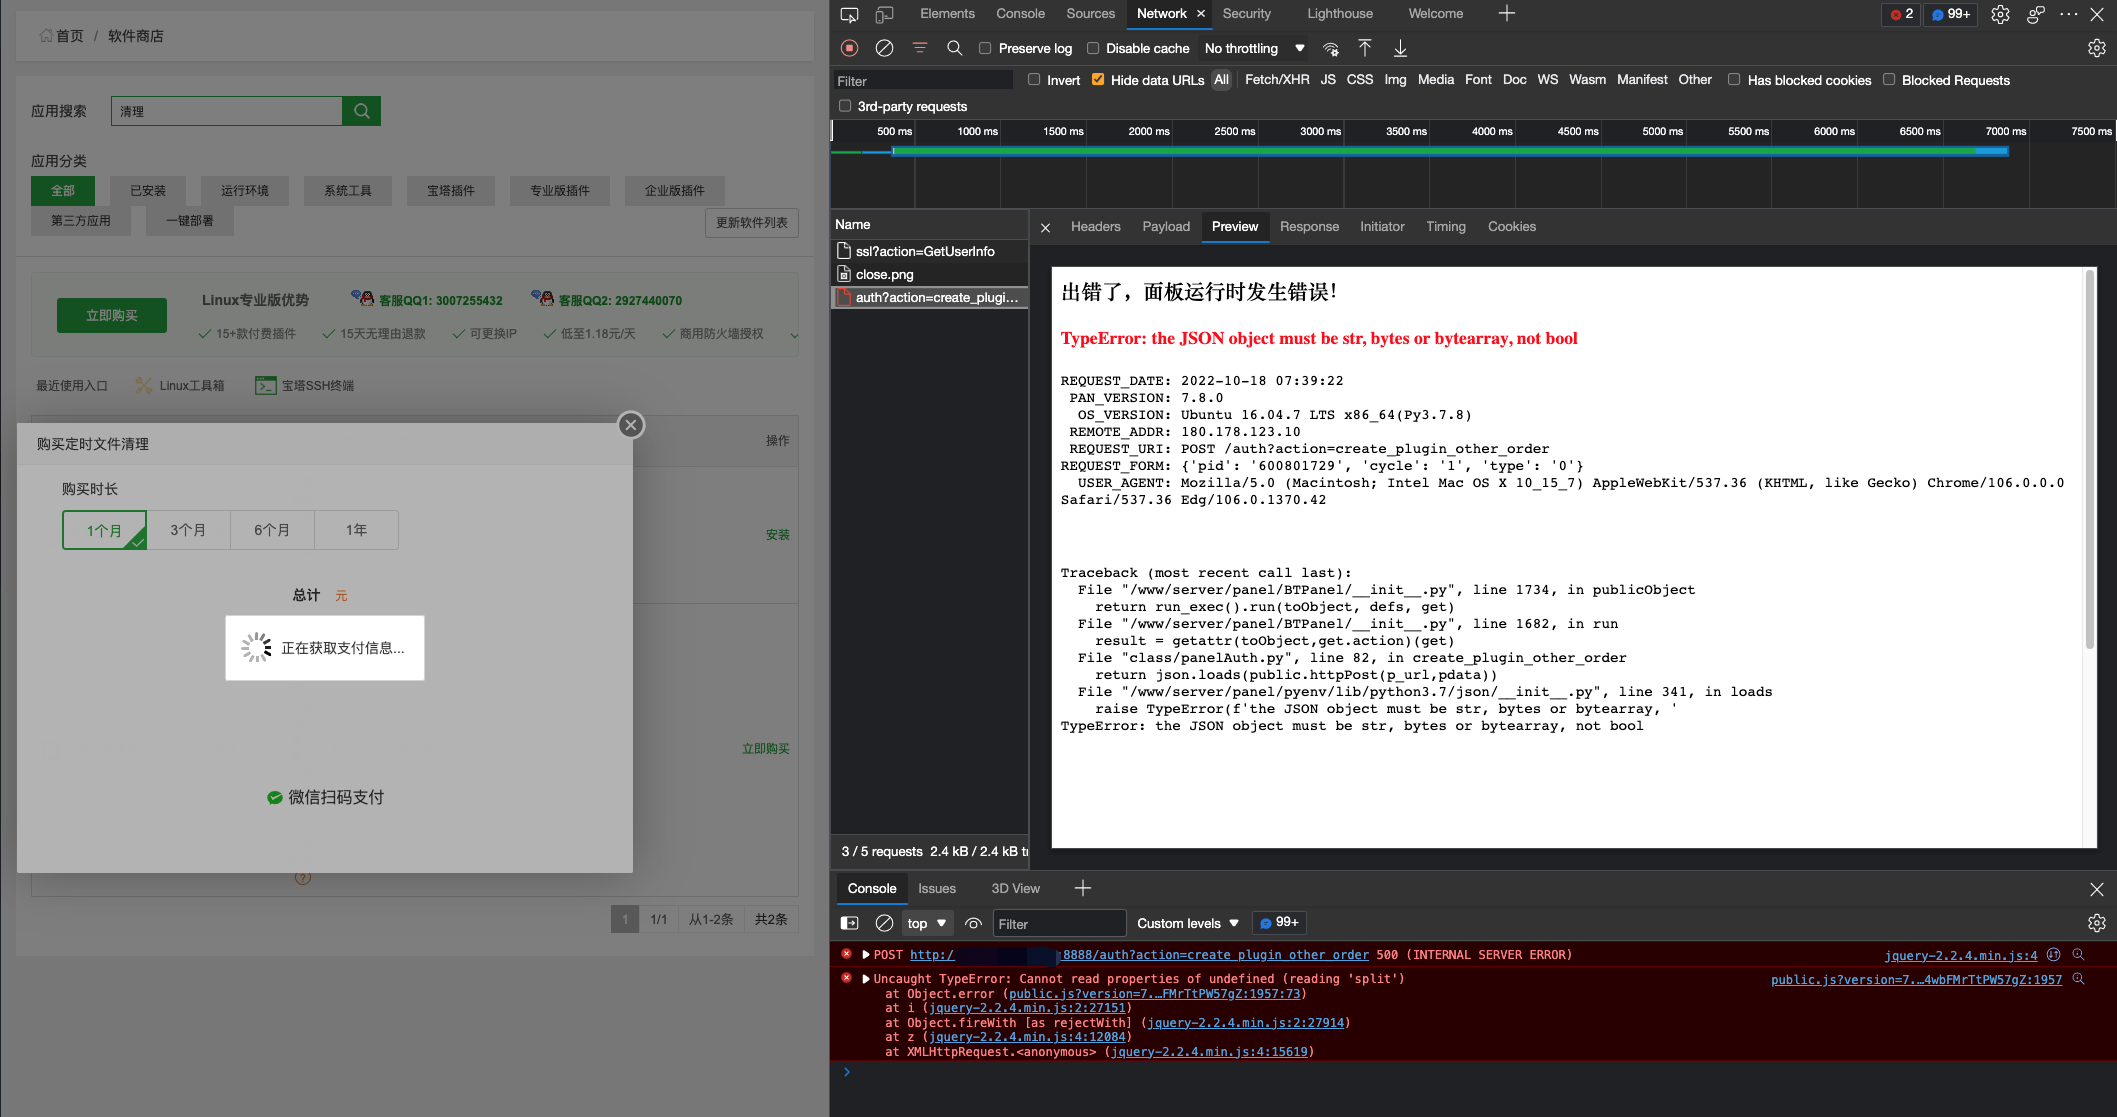Open console settings gear icon
Image resolution: width=2117 pixels, height=1117 pixels.
(2097, 923)
